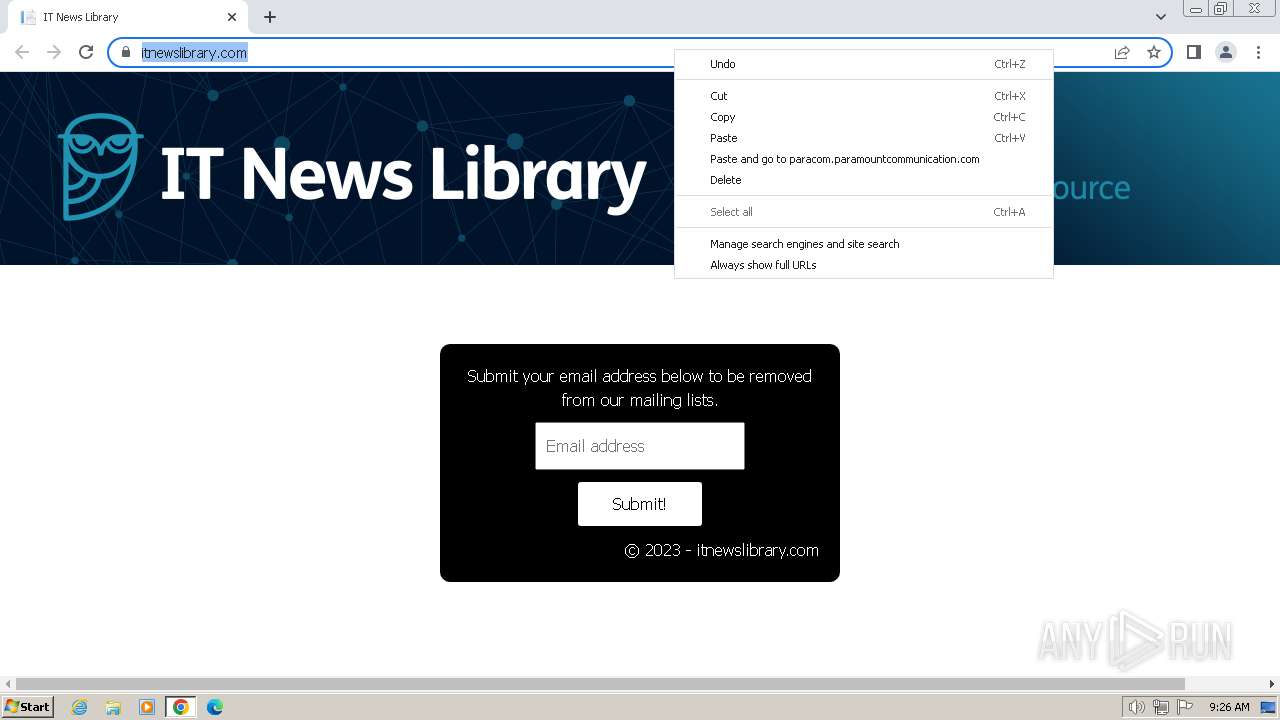Go forward using the forward arrow
Screen dimensions: 1280x720
[x=54, y=52]
